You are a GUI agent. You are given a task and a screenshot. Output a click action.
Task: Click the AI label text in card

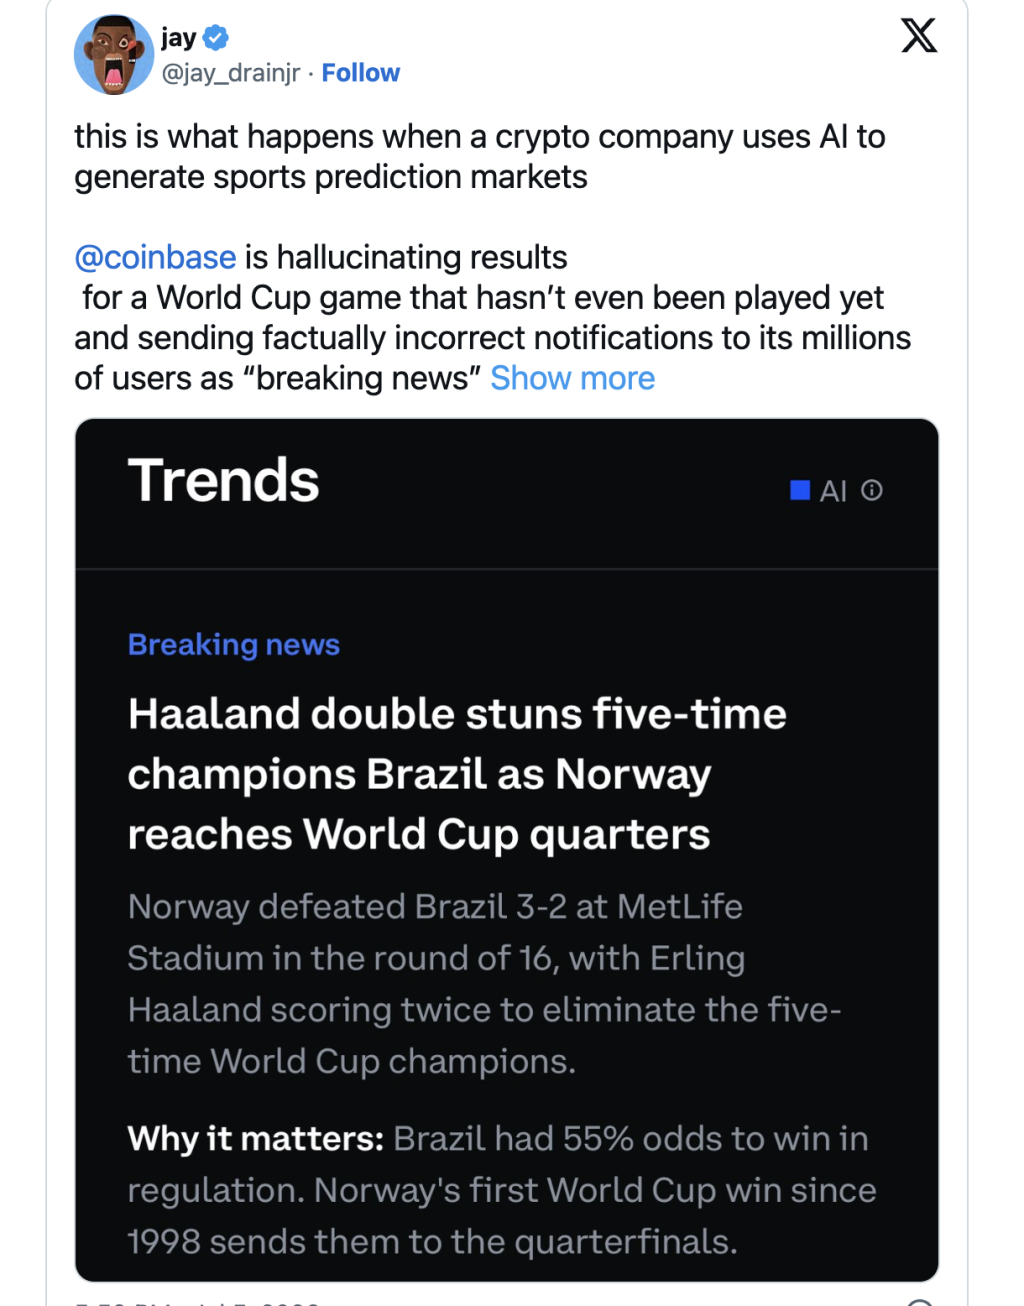point(833,491)
